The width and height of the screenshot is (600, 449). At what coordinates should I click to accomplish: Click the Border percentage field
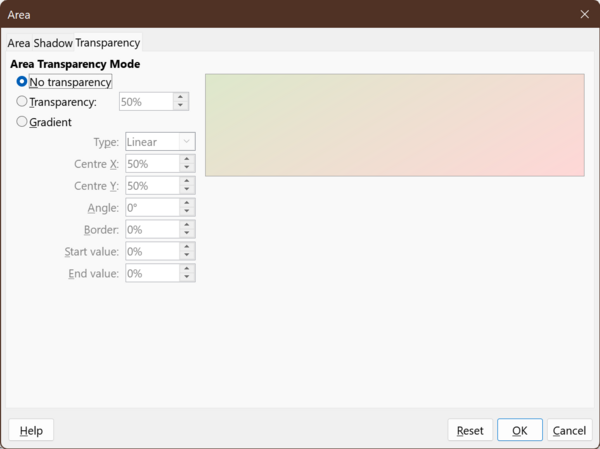click(151, 230)
